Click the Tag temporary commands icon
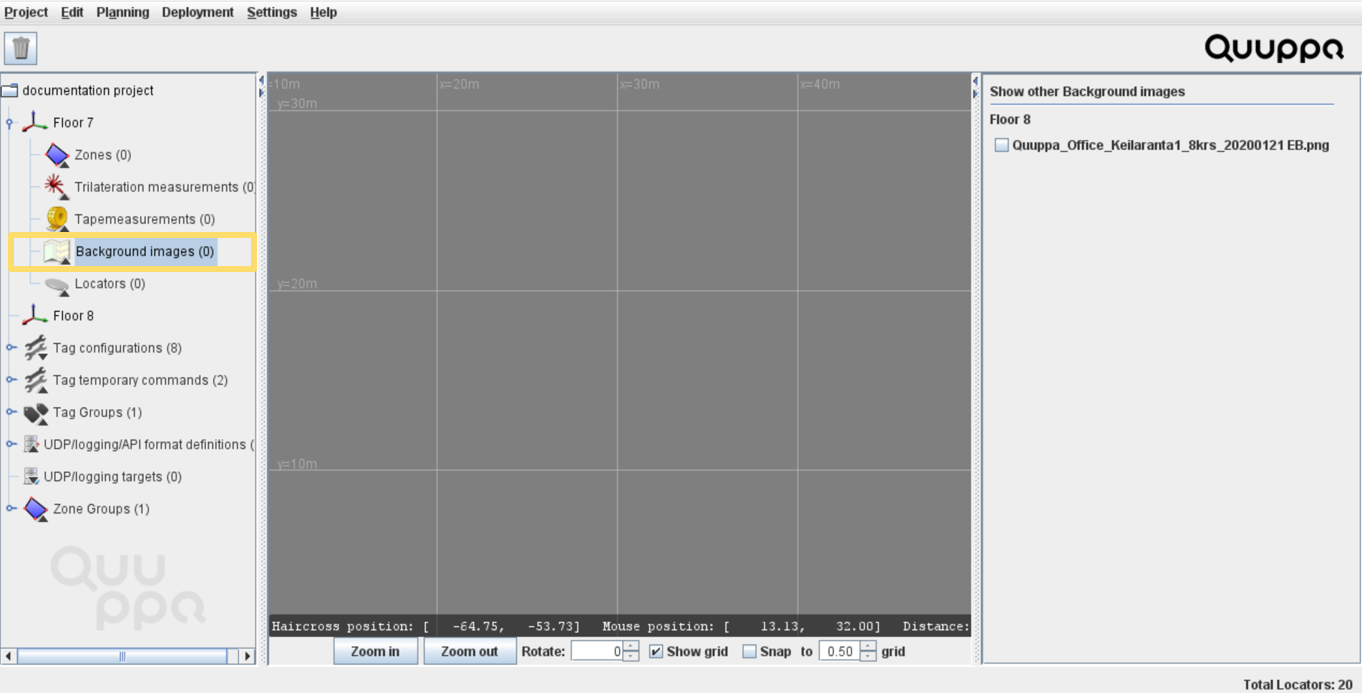 click(x=35, y=380)
